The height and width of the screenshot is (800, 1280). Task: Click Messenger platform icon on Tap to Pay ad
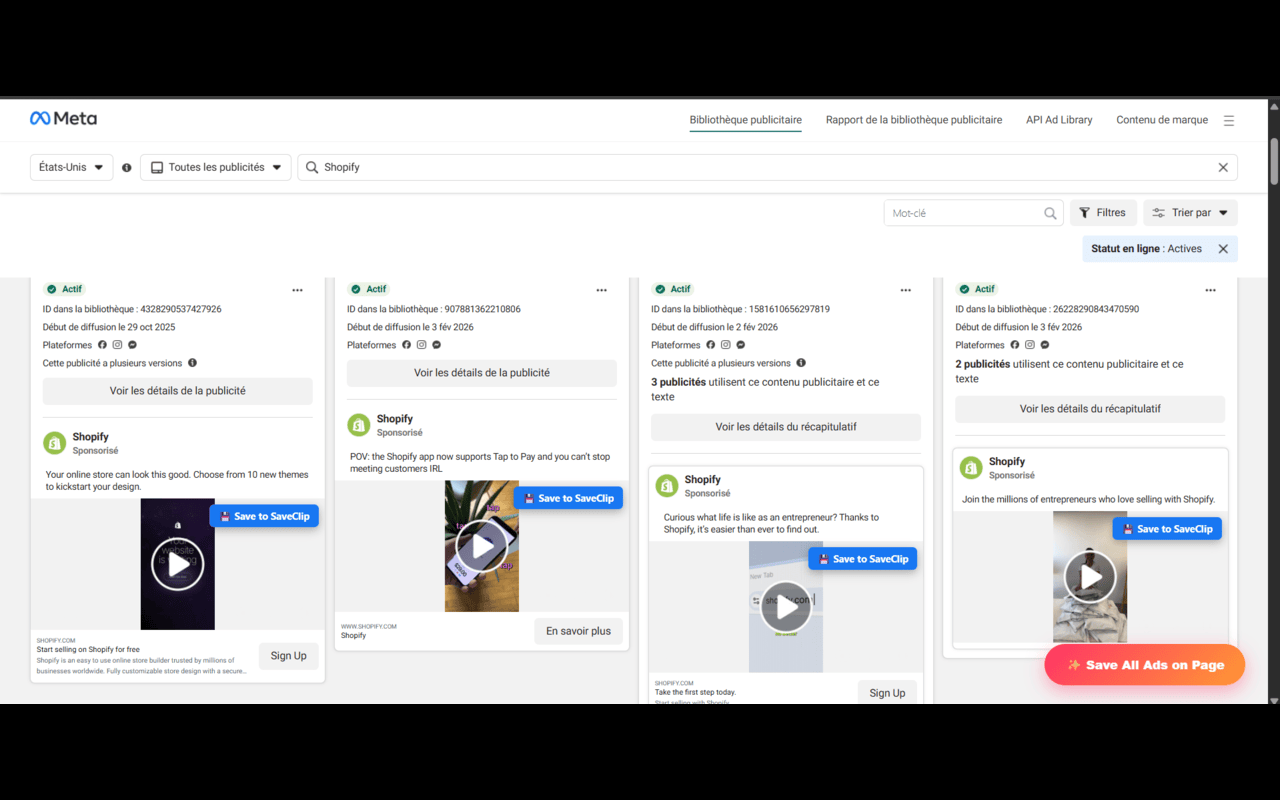(x=436, y=345)
